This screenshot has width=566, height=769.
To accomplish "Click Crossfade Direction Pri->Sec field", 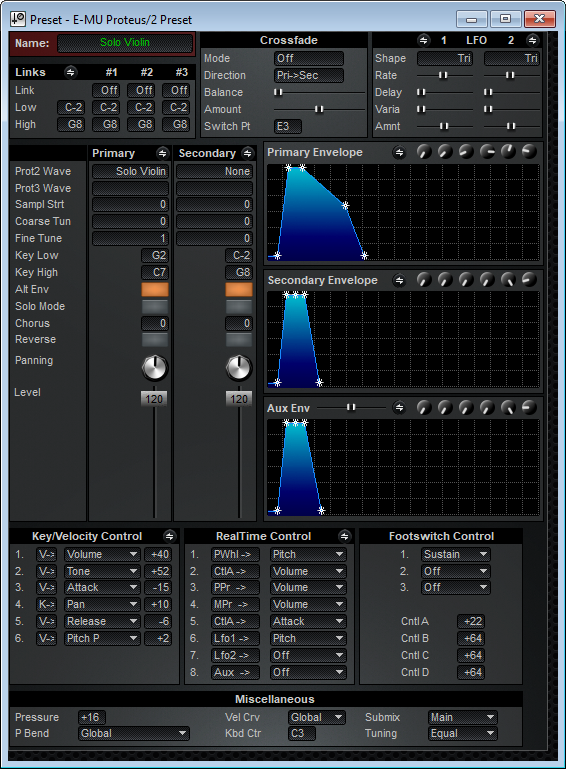I will click(309, 75).
